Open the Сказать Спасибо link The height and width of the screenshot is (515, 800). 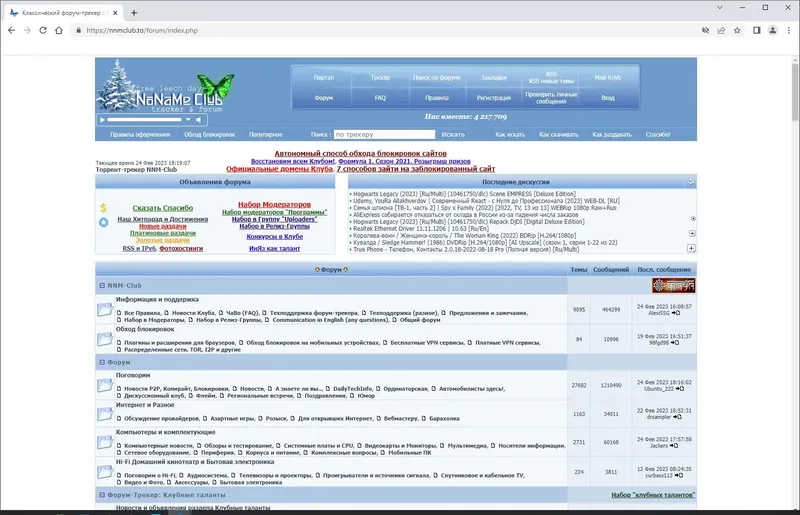pyautogui.click(x=163, y=208)
